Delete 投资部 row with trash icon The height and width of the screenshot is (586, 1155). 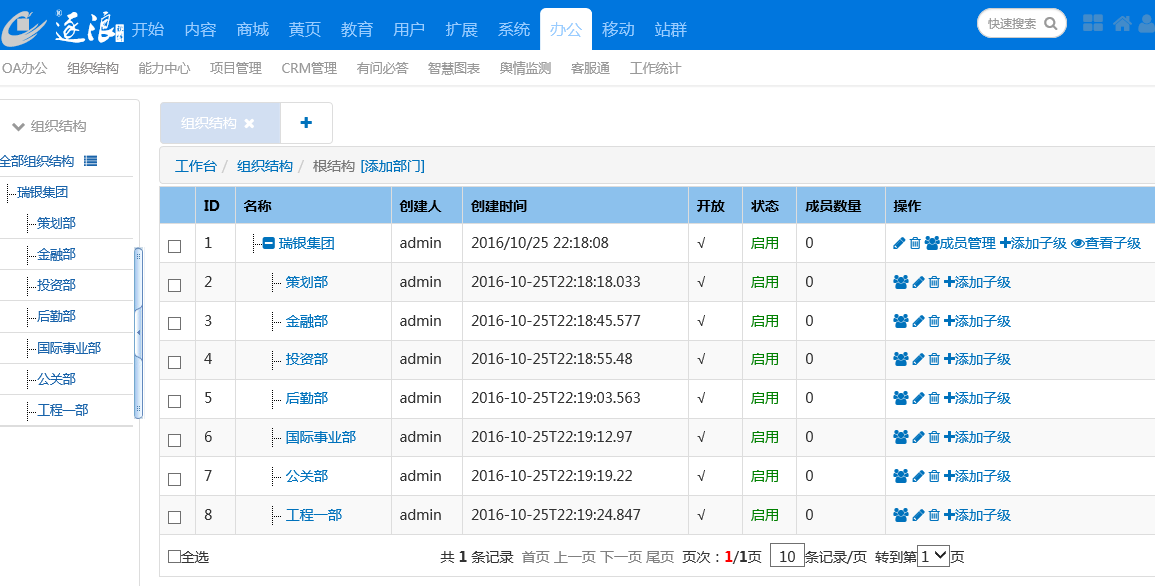point(934,359)
